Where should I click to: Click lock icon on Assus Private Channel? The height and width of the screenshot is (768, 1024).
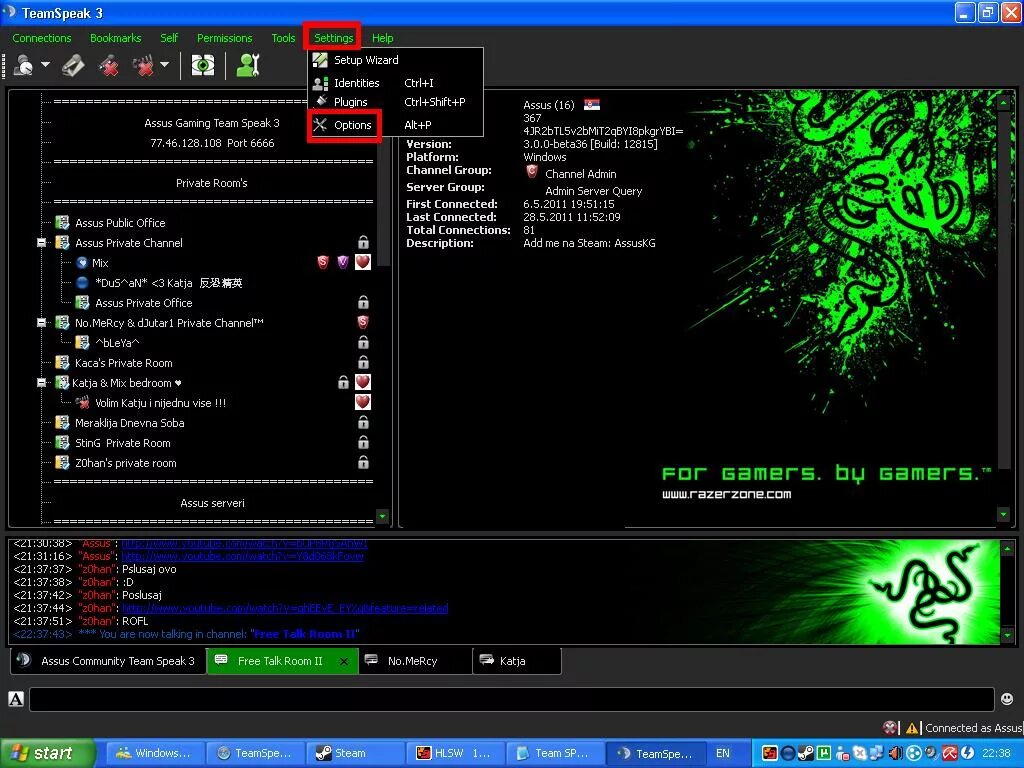click(x=364, y=242)
